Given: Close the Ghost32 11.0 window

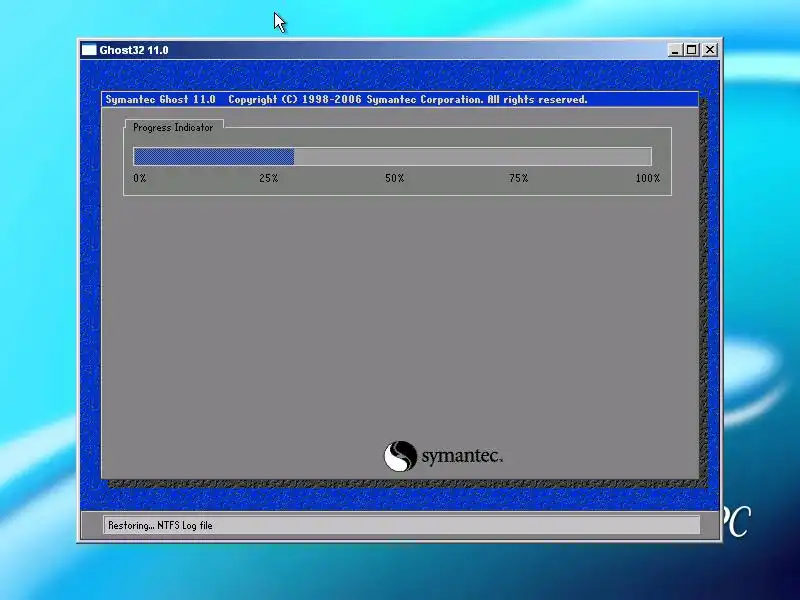Looking at the screenshot, I should click(x=710, y=50).
